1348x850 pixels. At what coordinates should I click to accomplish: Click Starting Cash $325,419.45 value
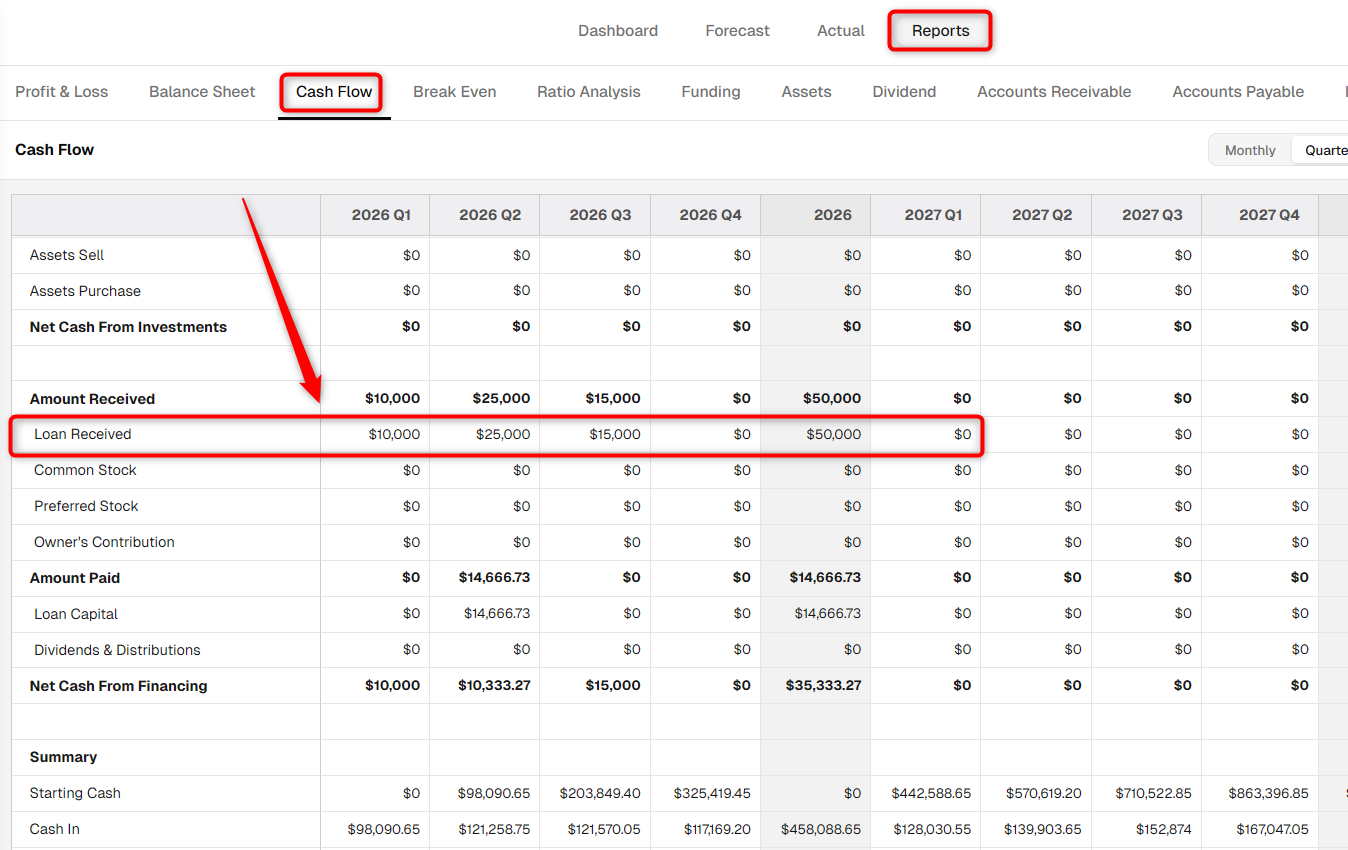pos(712,793)
